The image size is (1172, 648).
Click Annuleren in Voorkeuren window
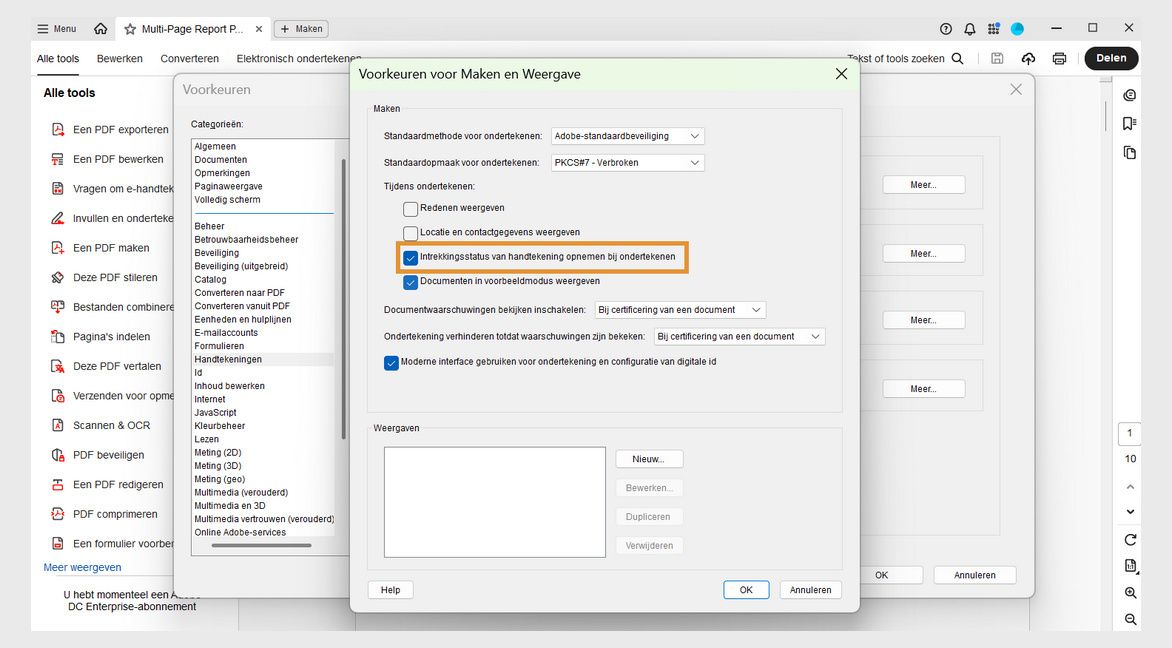975,575
